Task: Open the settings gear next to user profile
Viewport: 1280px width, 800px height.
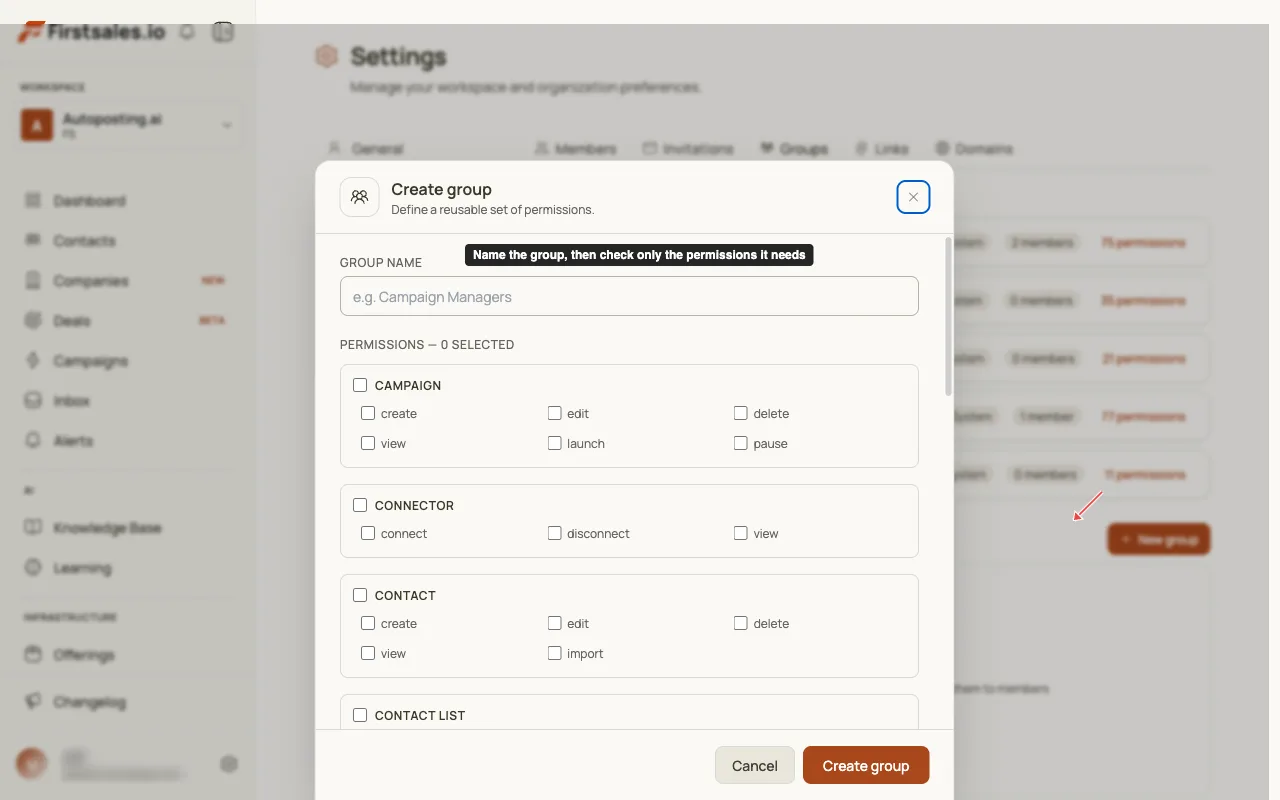Action: (x=229, y=764)
